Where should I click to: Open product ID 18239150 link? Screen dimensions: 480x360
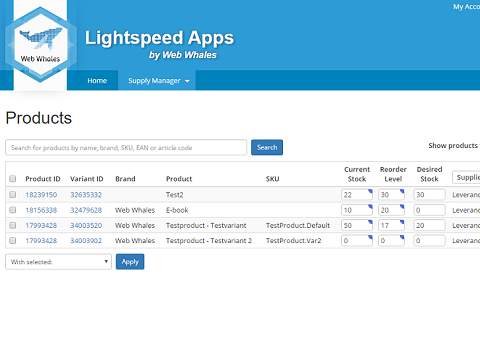pyautogui.click(x=41, y=195)
